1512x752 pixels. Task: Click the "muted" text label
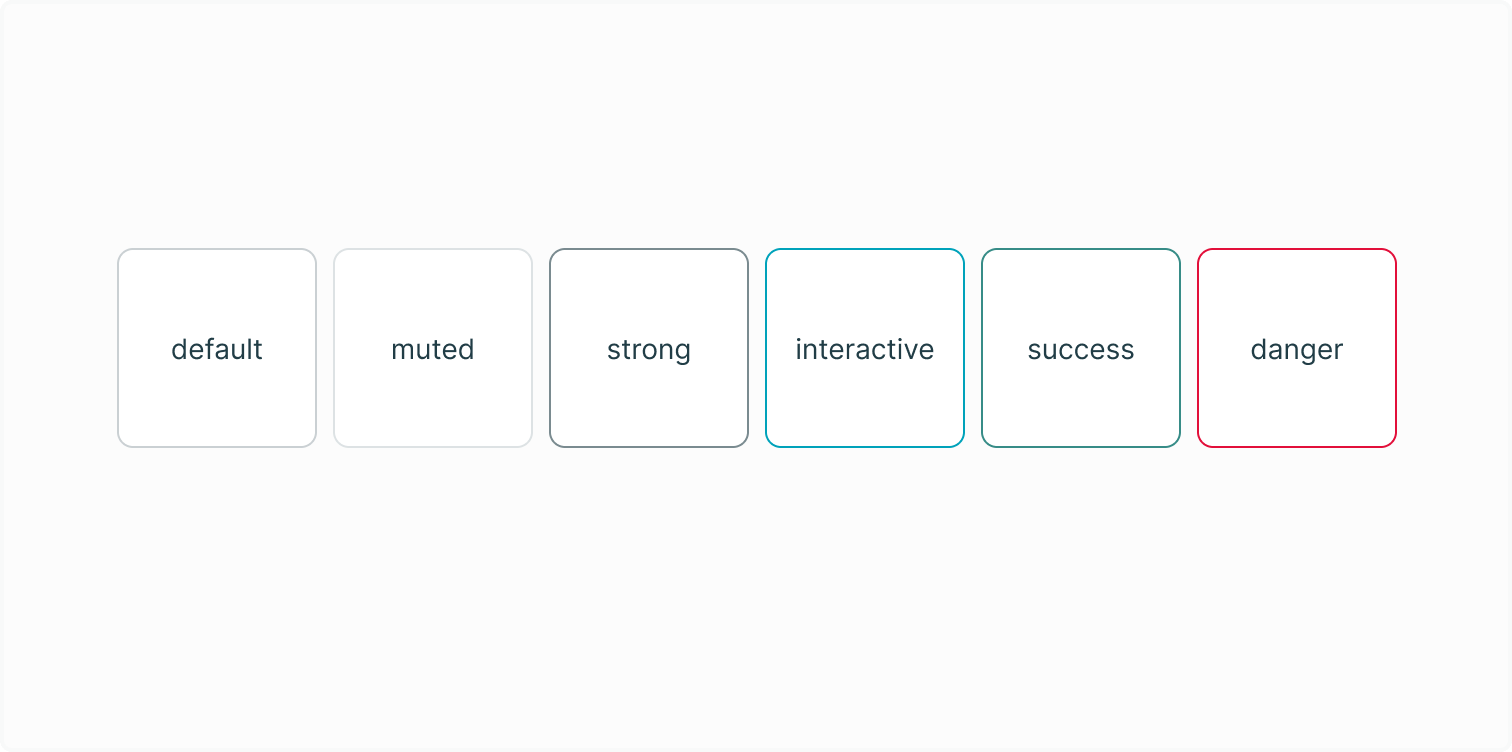[x=433, y=350]
